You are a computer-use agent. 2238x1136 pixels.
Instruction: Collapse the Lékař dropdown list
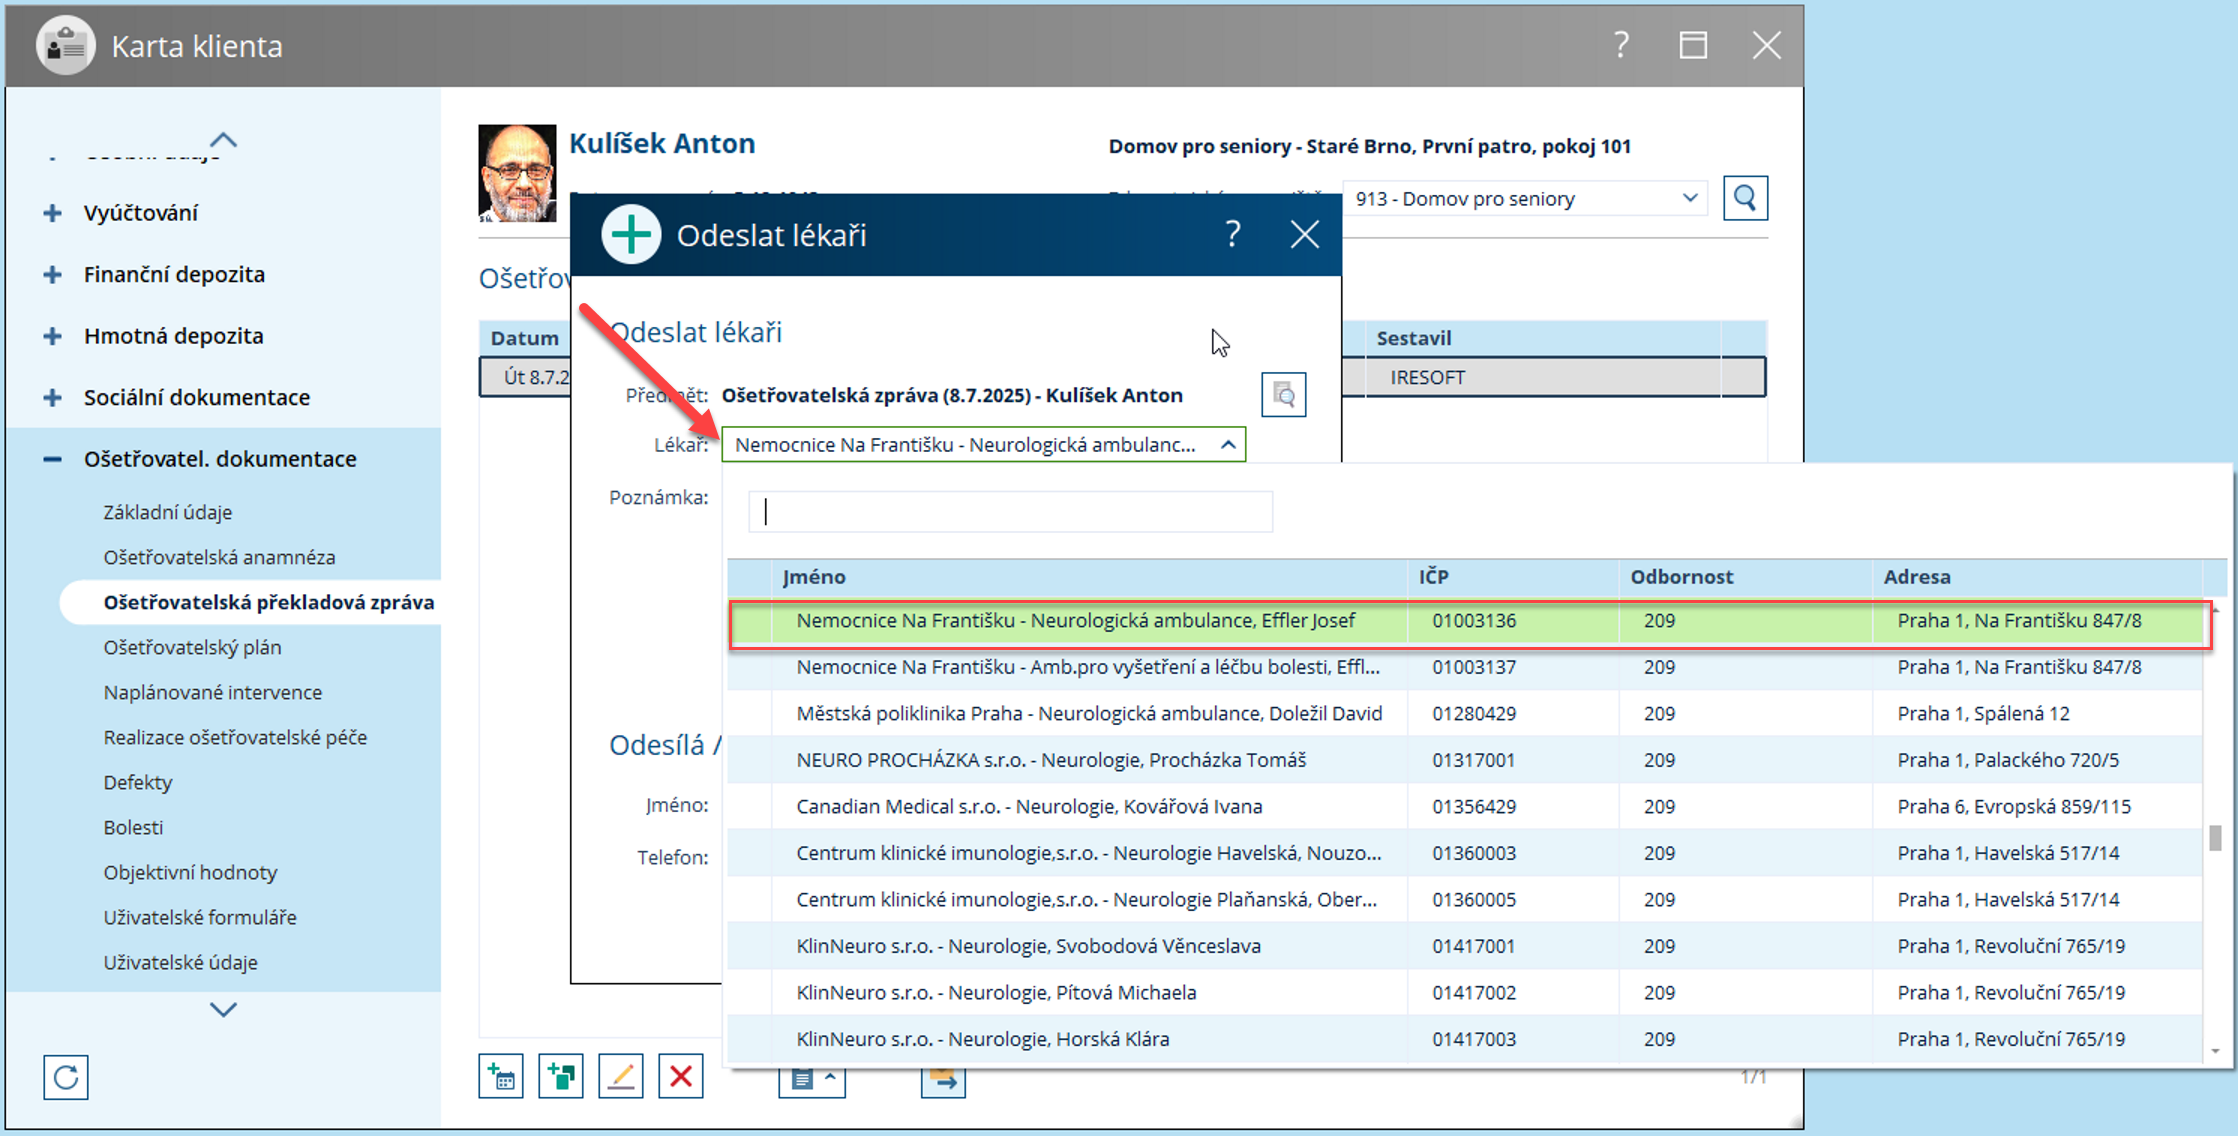1228,445
